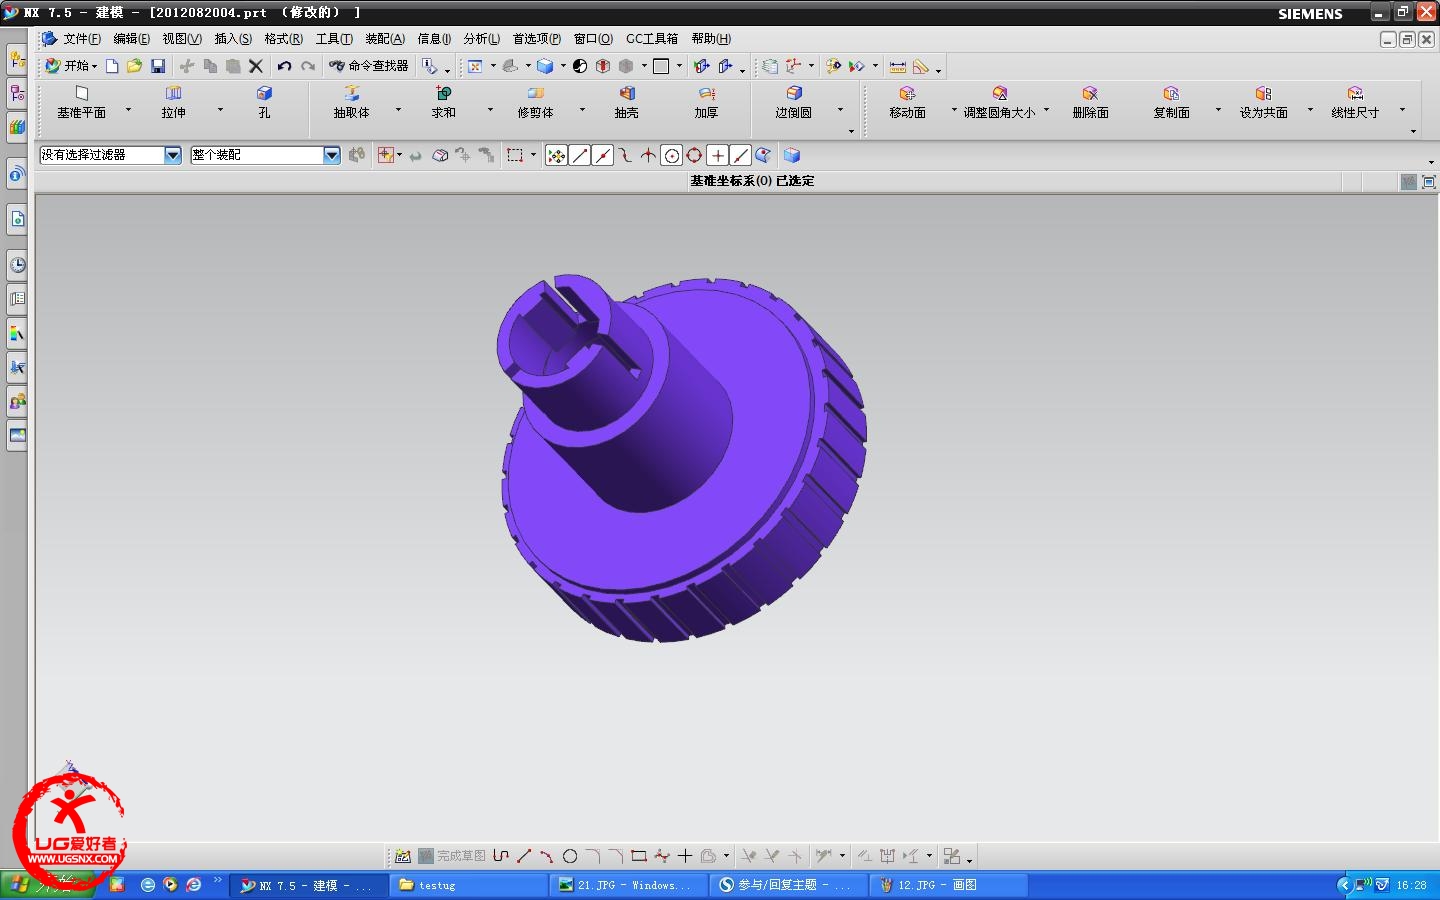Click the 开始 start button
1440x900 pixels.
70,66
